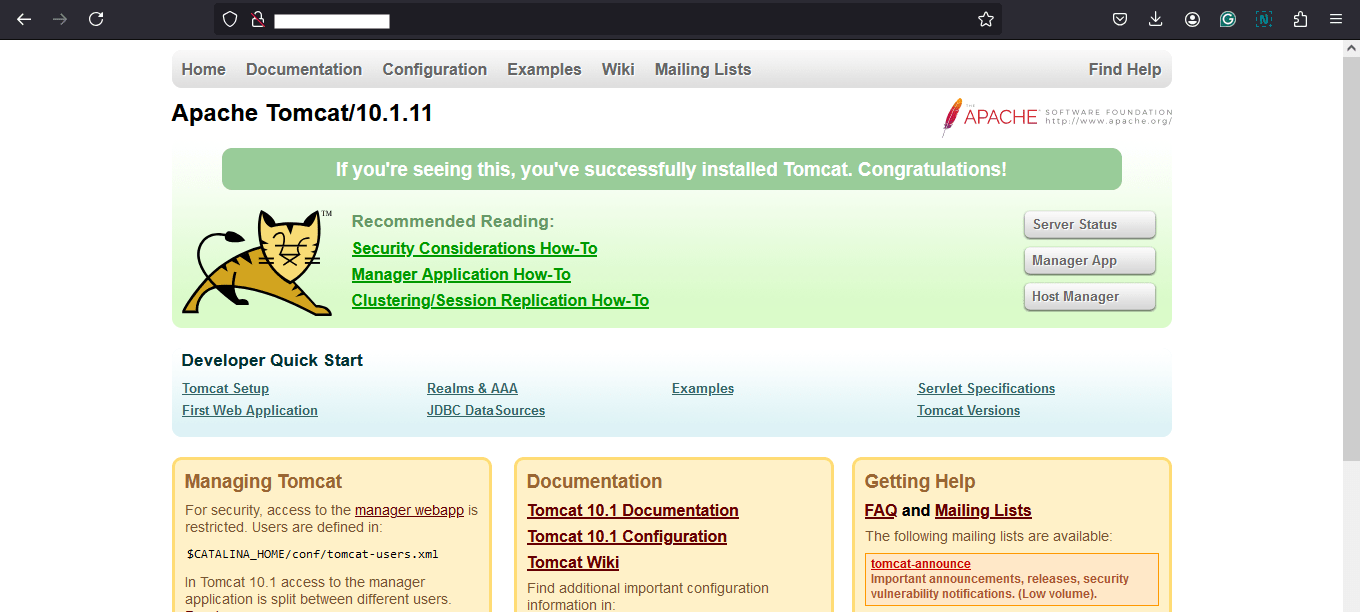Open the Tomcat Wiki link
The width and height of the screenshot is (1360, 612).
point(573,562)
